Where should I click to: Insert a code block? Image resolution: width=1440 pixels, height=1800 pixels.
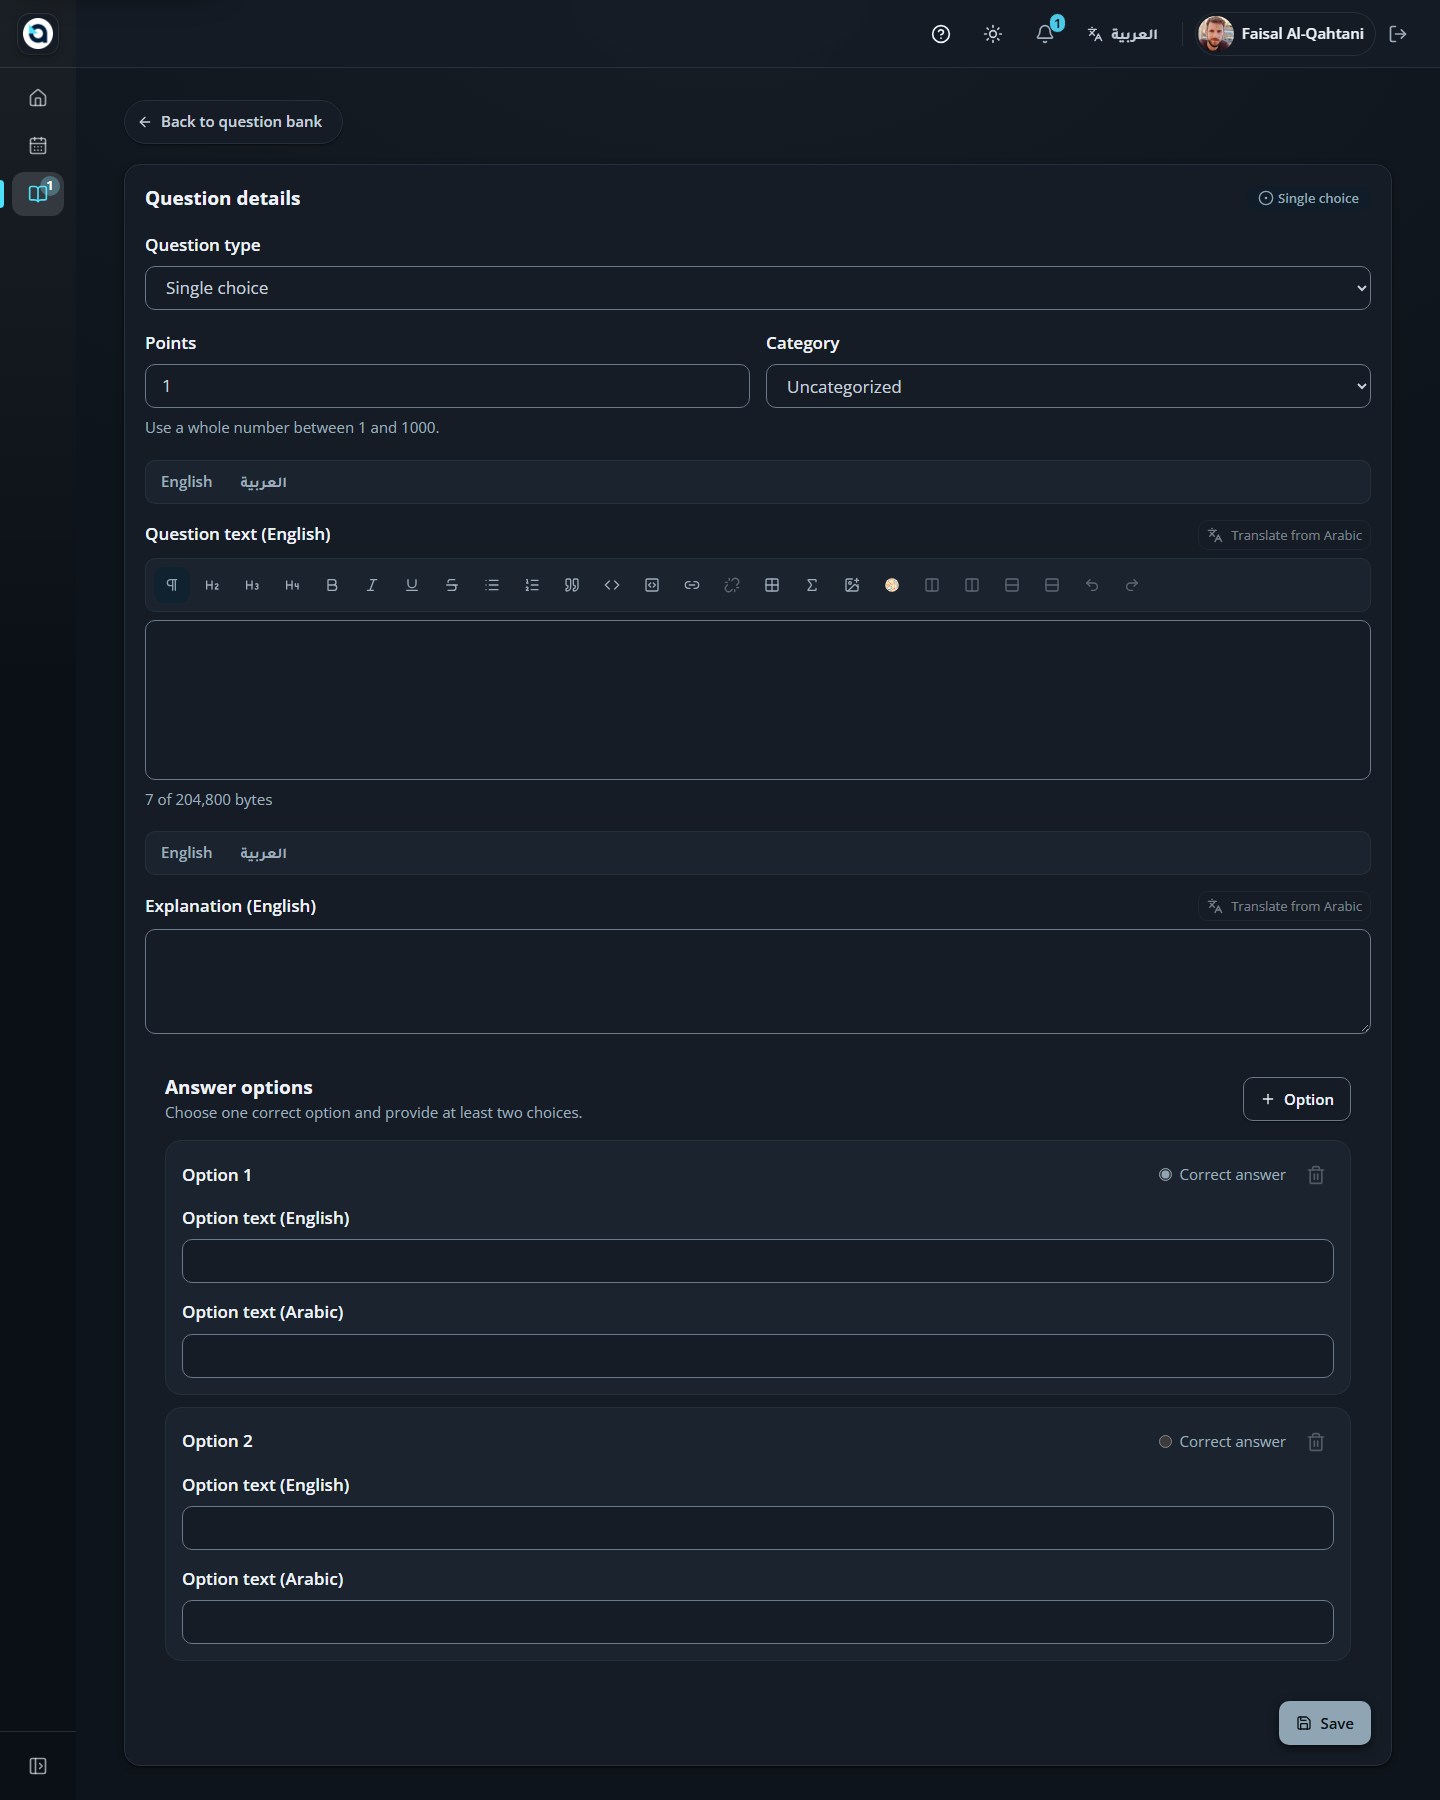(x=652, y=585)
